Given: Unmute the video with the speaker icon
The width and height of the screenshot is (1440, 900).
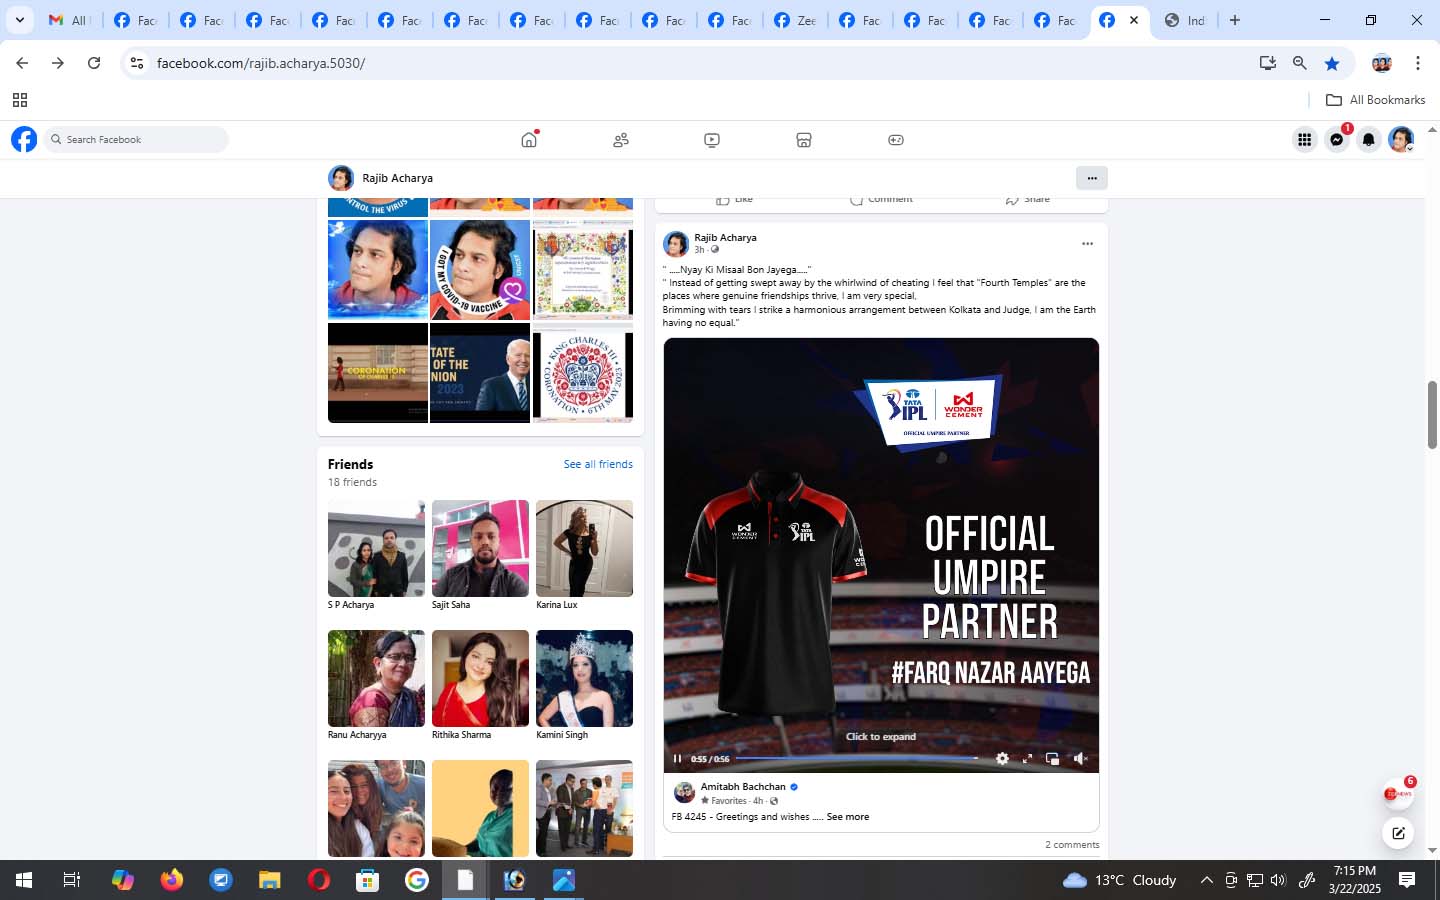Looking at the screenshot, I should point(1080,759).
